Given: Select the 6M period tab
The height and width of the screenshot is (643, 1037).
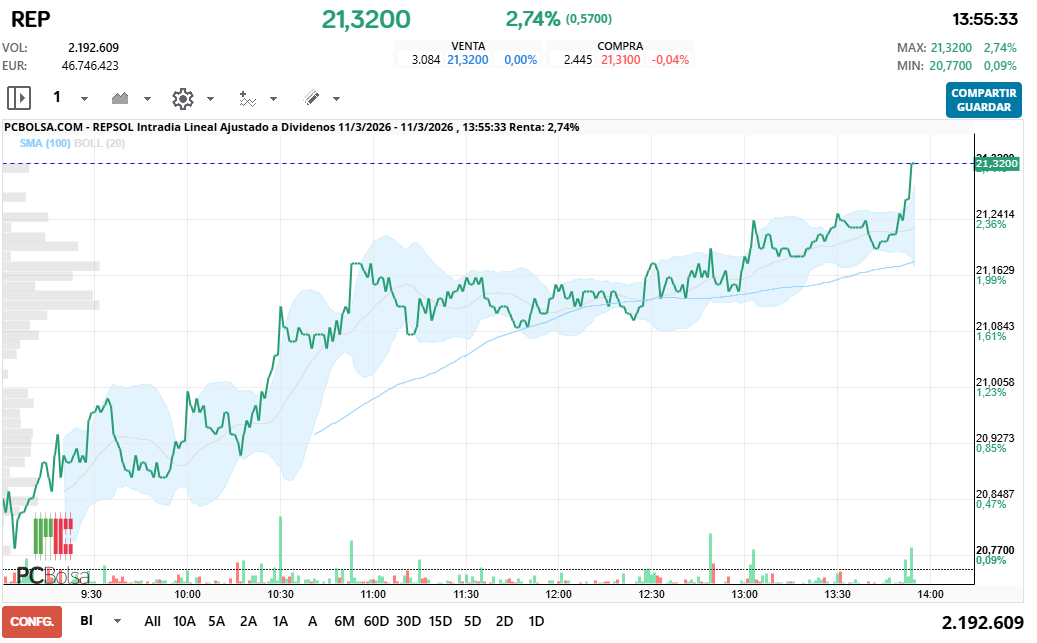Looking at the screenshot, I should [x=345, y=621].
